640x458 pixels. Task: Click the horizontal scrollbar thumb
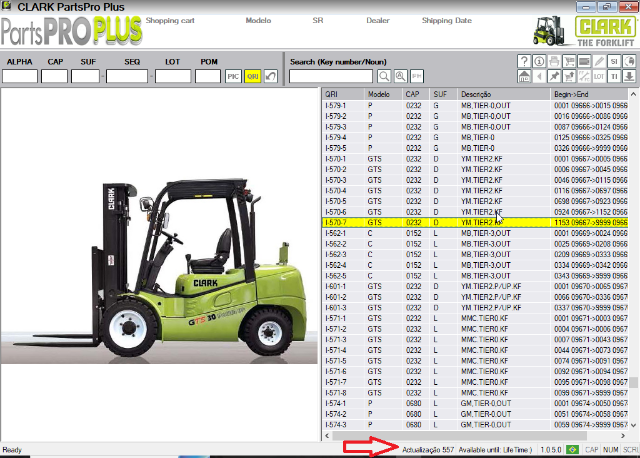pyautogui.click(x=460, y=436)
